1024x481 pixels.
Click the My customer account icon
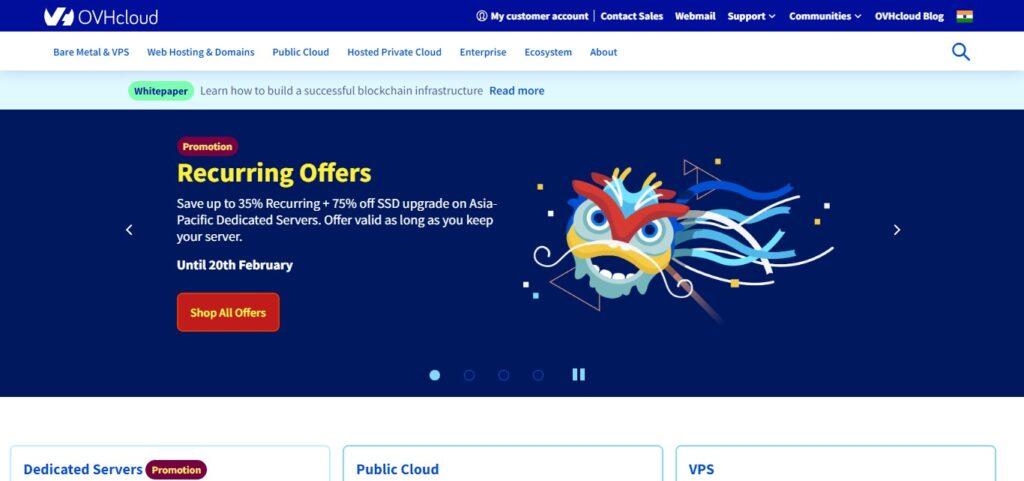(482, 16)
